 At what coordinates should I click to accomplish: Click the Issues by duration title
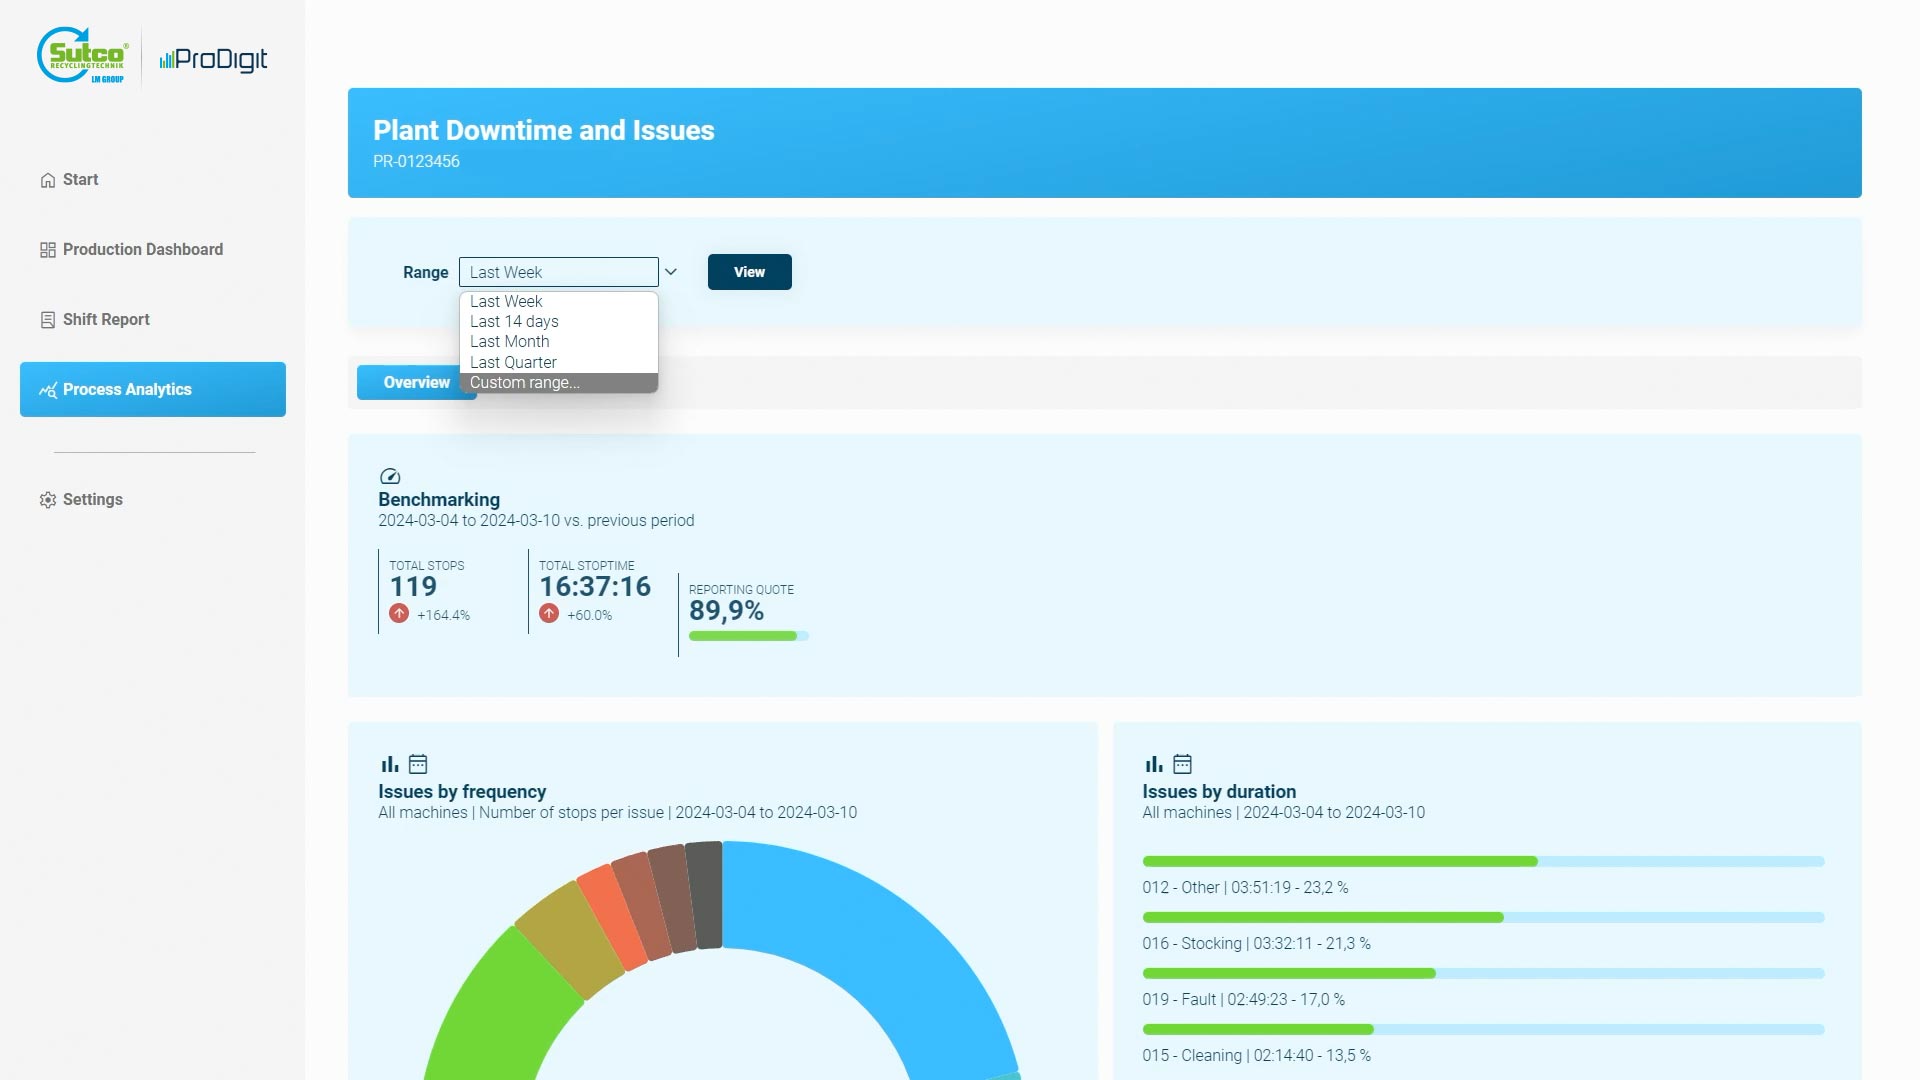tap(1219, 791)
